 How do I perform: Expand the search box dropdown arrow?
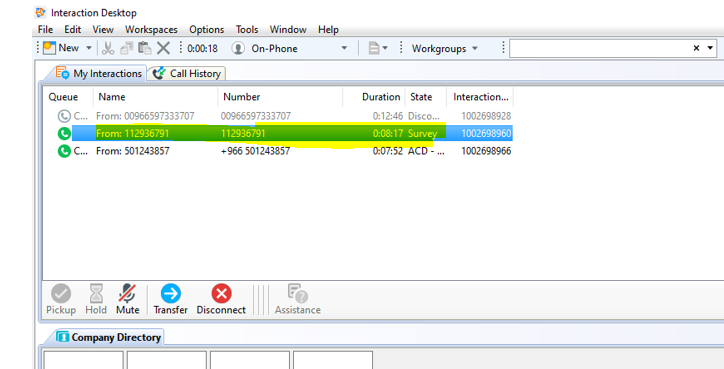point(710,48)
